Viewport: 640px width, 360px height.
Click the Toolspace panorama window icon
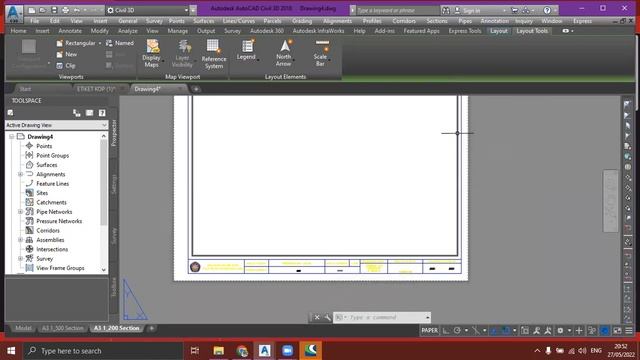pyautogui.click(x=89, y=113)
